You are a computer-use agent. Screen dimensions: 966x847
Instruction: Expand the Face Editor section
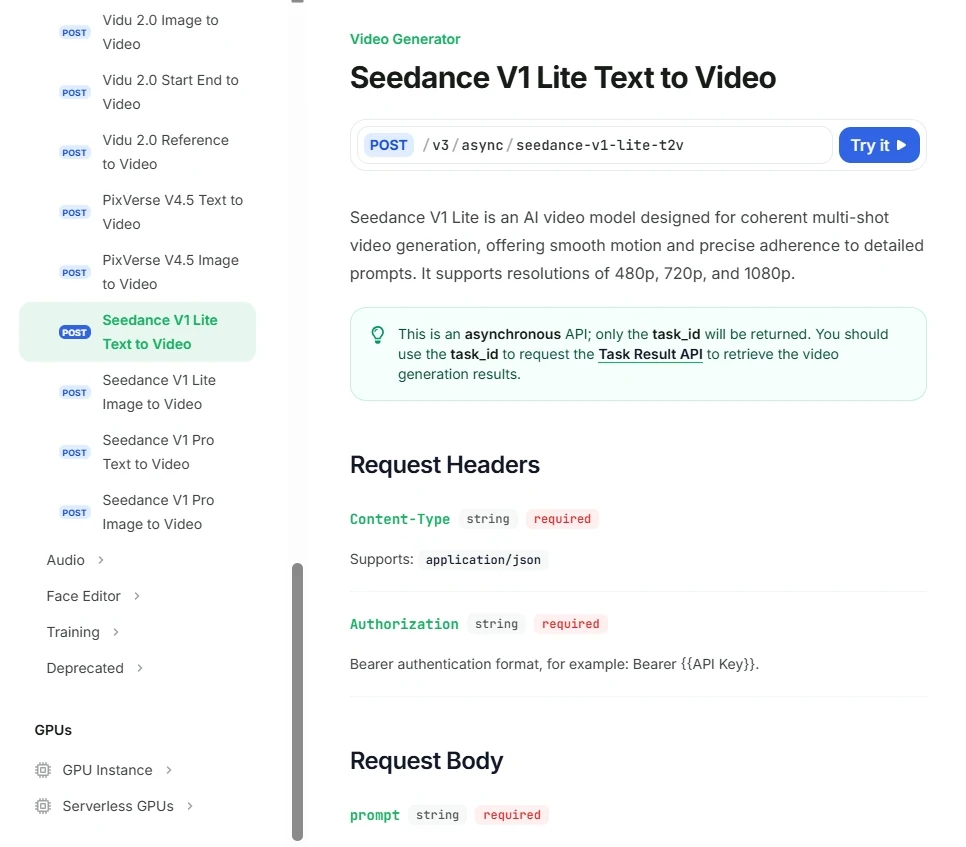tap(94, 596)
